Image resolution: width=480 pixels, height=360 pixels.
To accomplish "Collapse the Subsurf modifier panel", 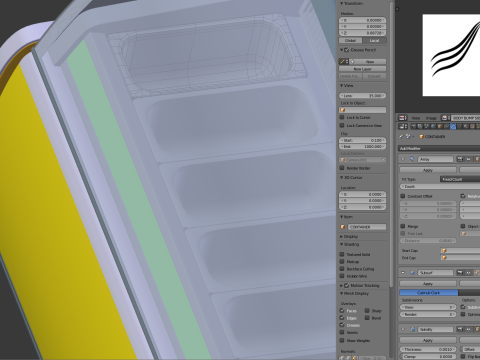I will point(403,272).
